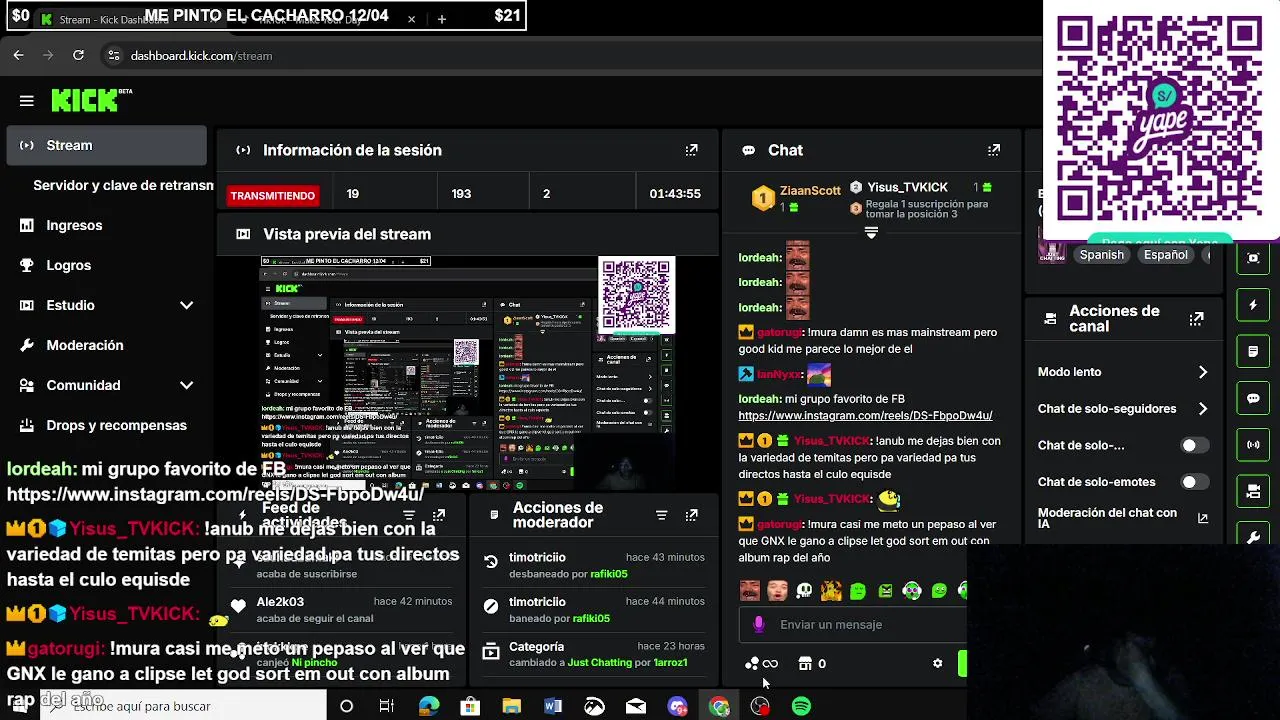Open a new browser tab

[441, 19]
